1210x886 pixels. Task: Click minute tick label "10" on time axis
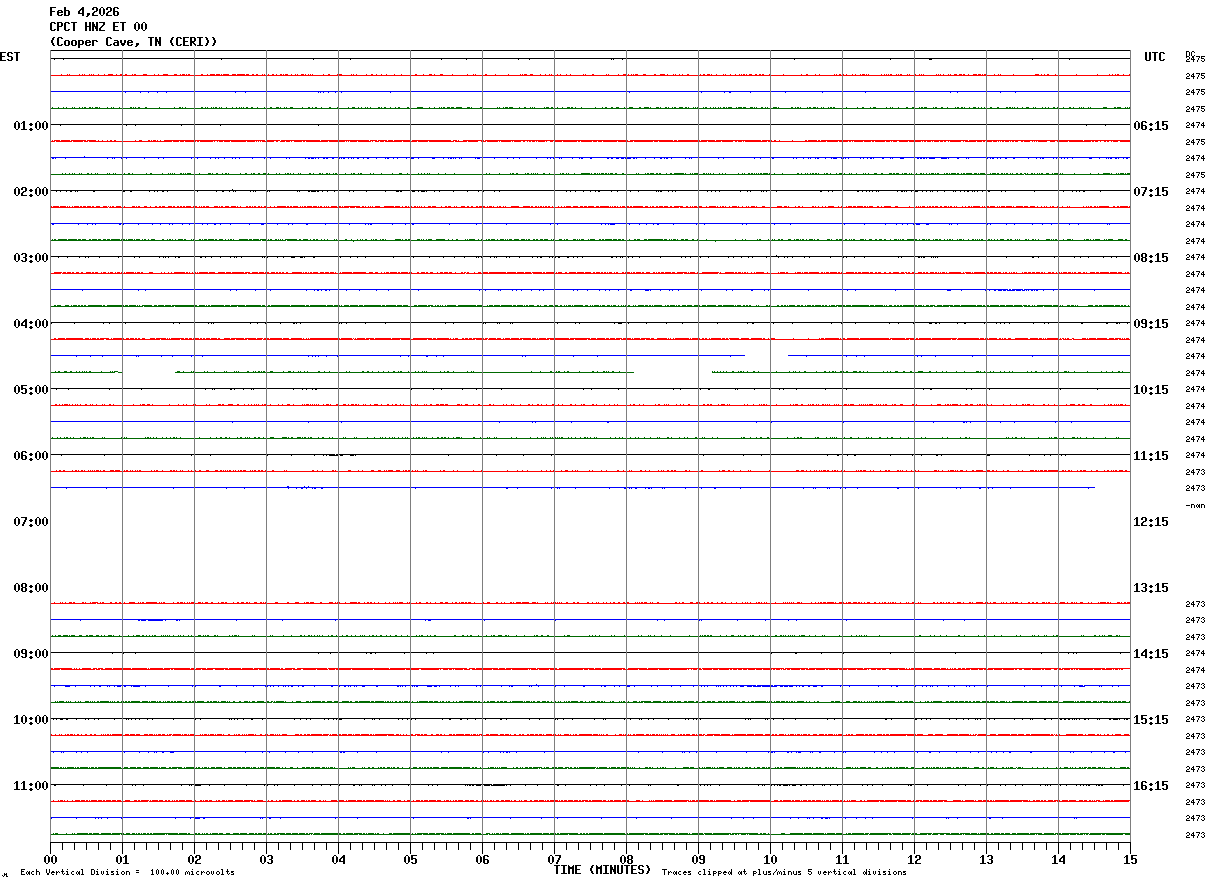[x=770, y=860]
